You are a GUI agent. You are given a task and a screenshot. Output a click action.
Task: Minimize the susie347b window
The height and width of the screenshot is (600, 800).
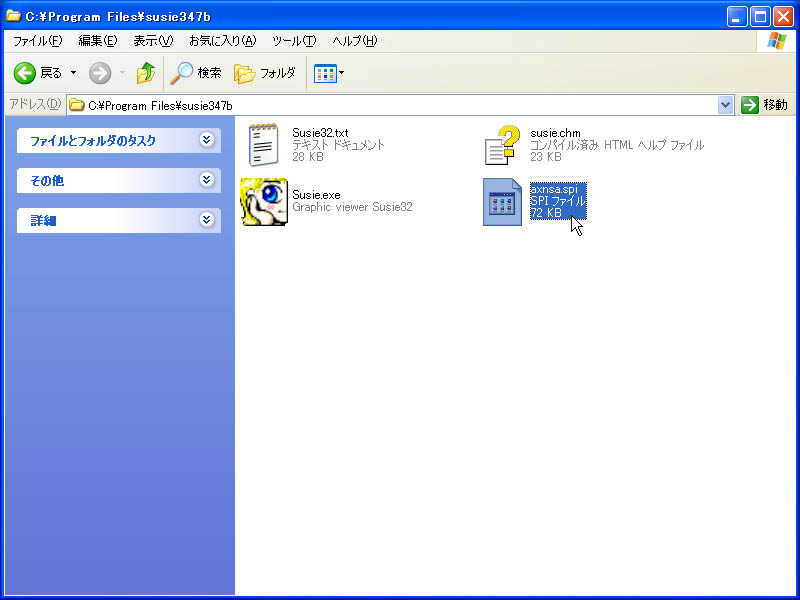[x=736, y=17]
